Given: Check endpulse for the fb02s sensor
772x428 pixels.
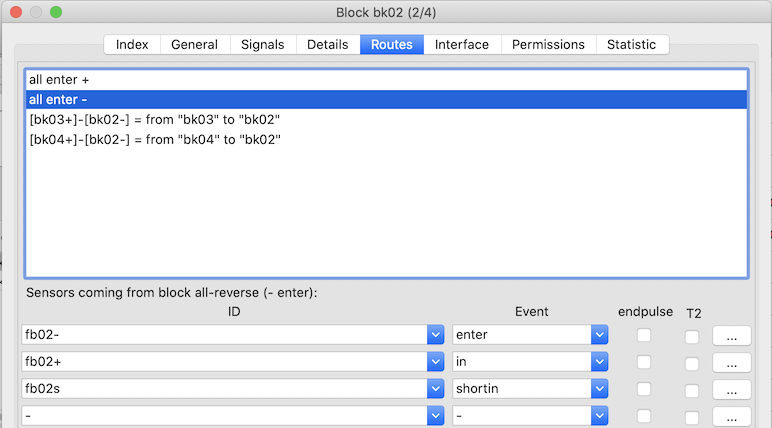Looking at the screenshot, I should tap(644, 389).
